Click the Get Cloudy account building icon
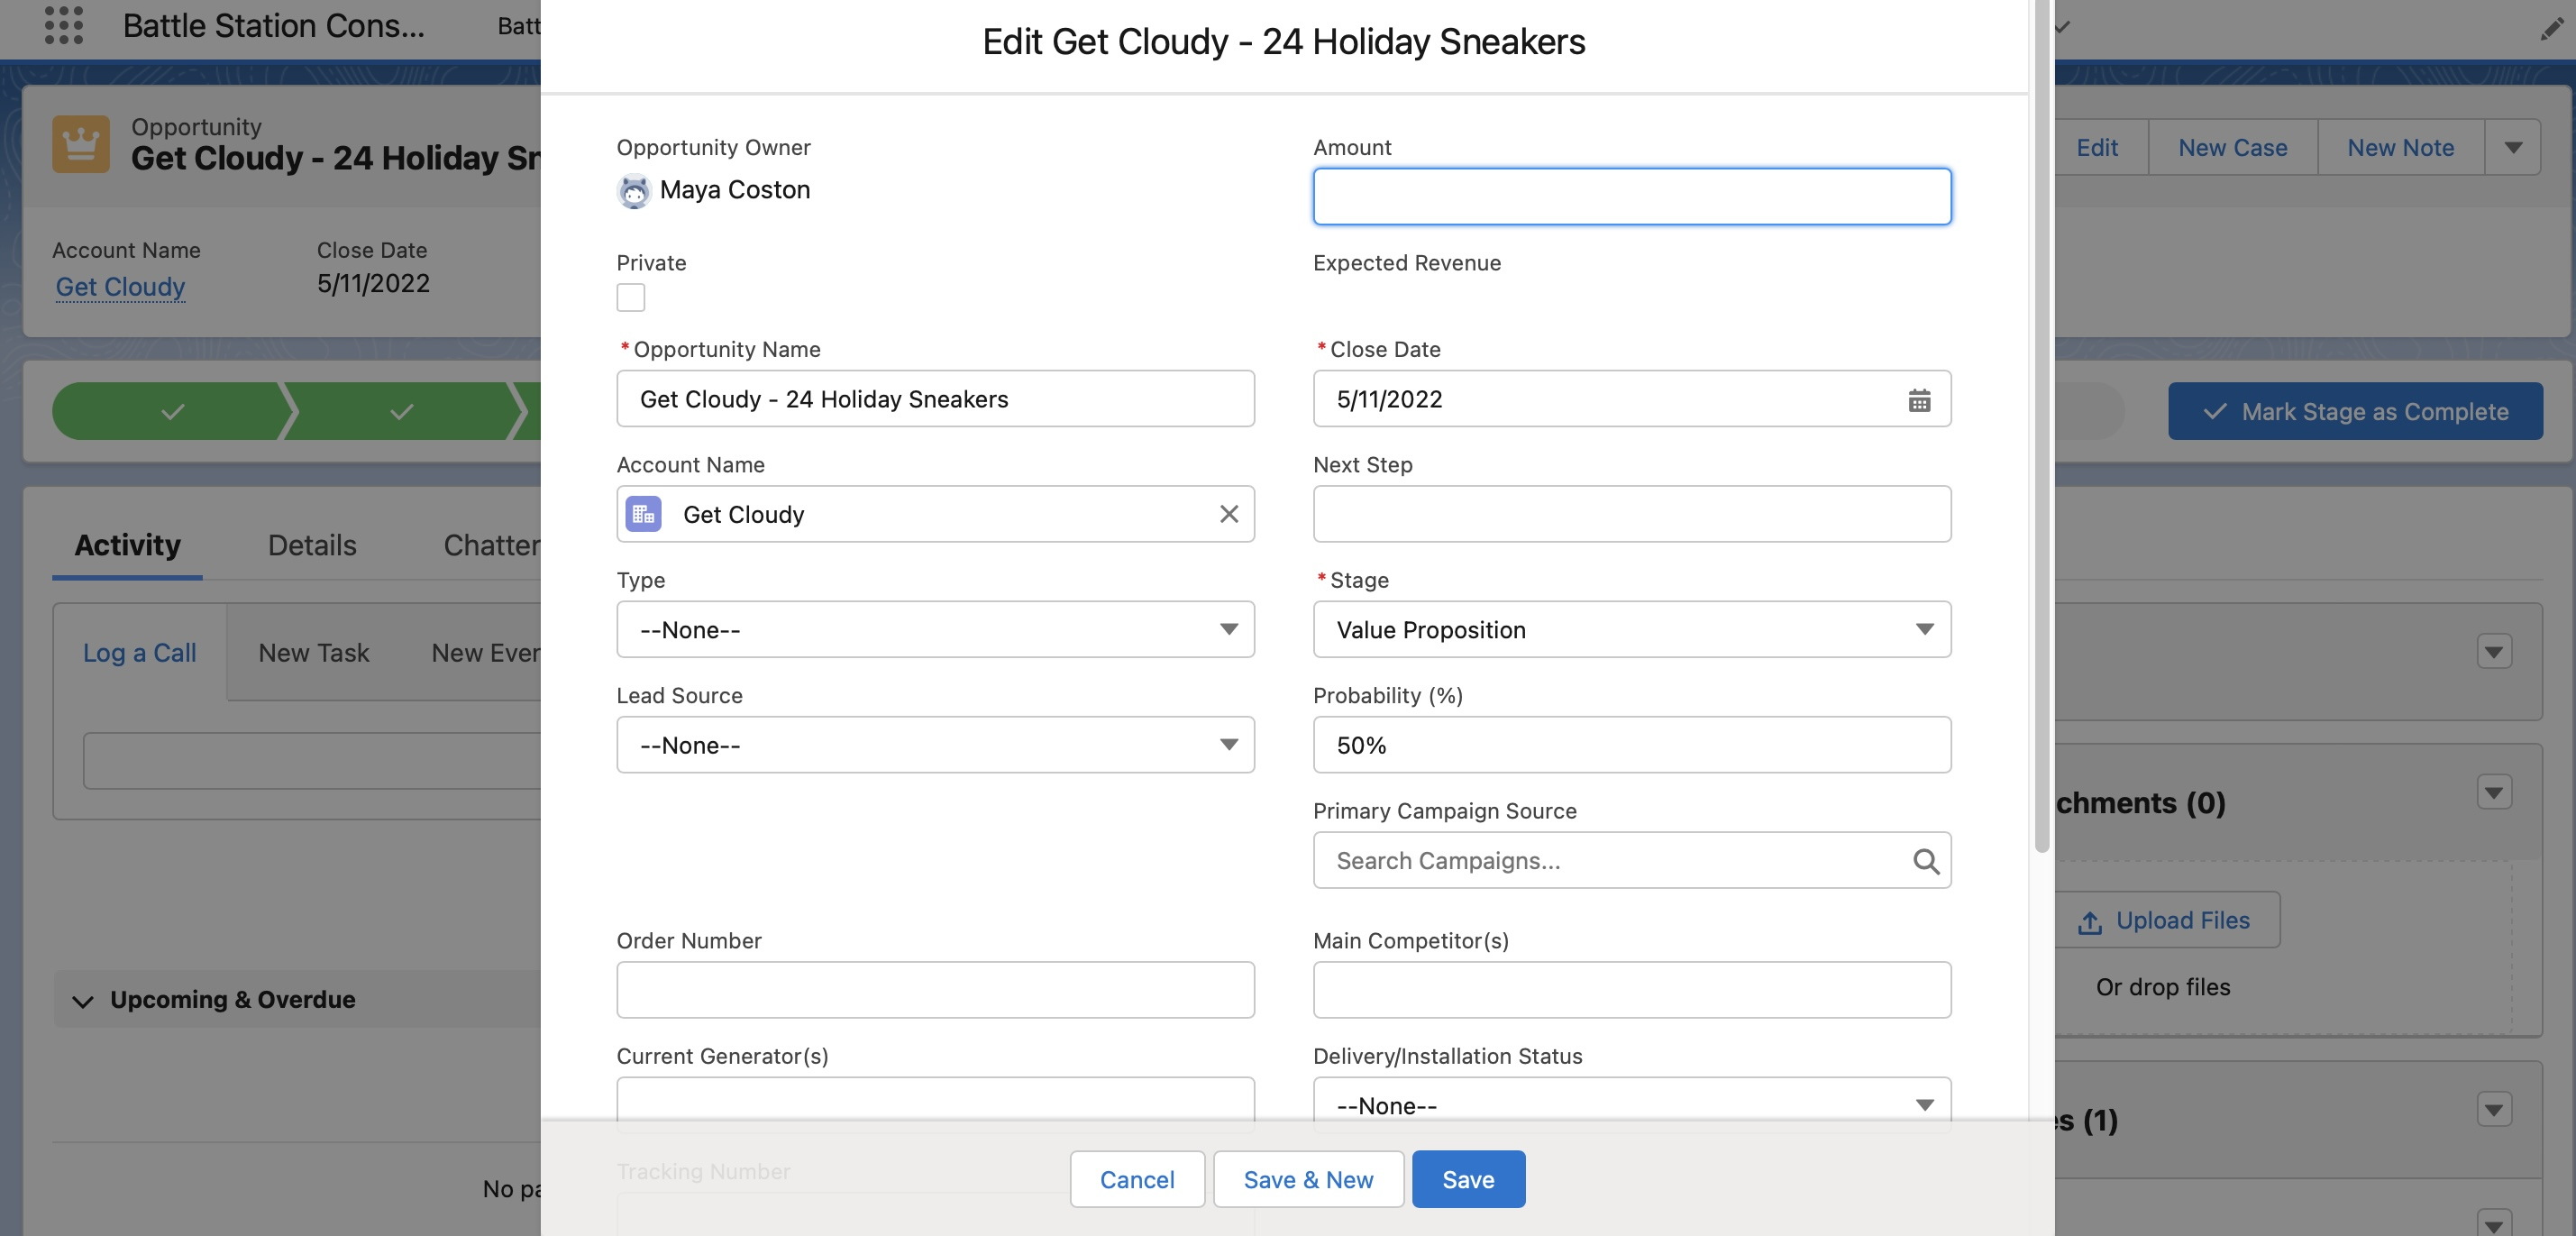This screenshot has height=1236, width=2576. (x=643, y=514)
